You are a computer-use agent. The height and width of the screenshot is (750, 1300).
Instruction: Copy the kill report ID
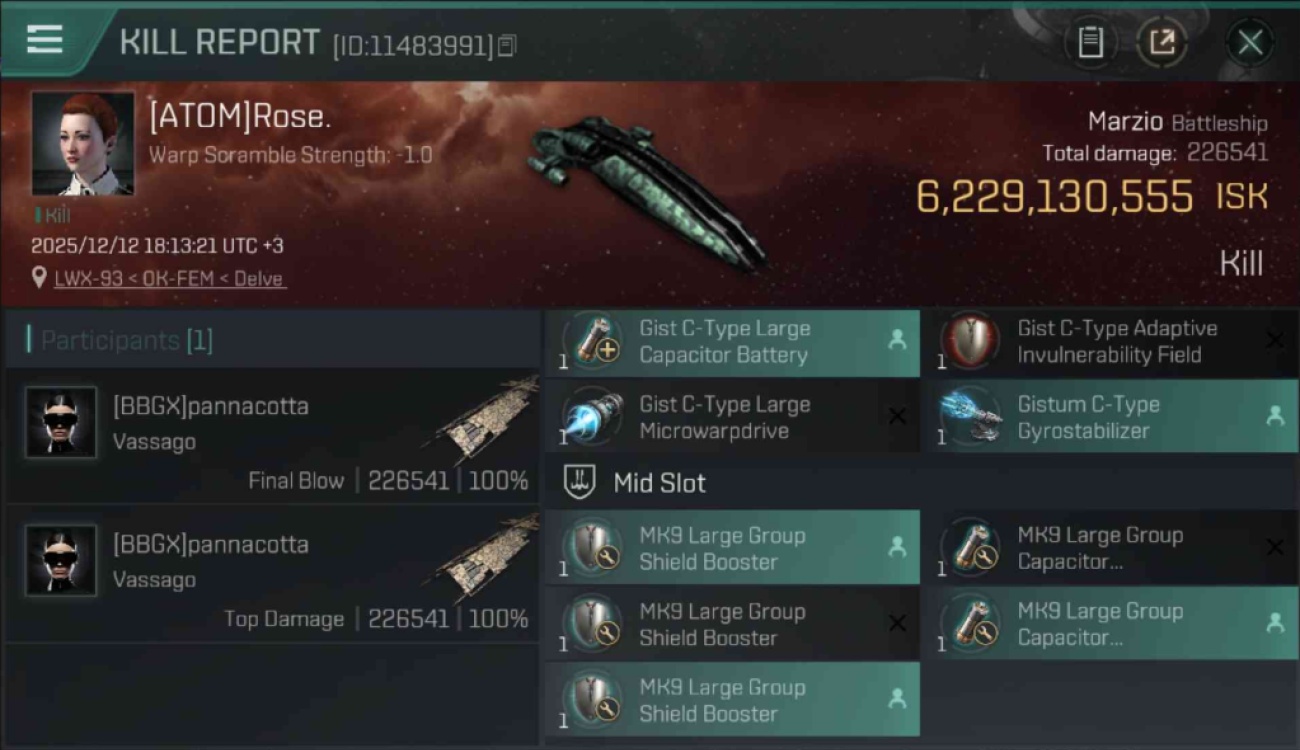507,45
